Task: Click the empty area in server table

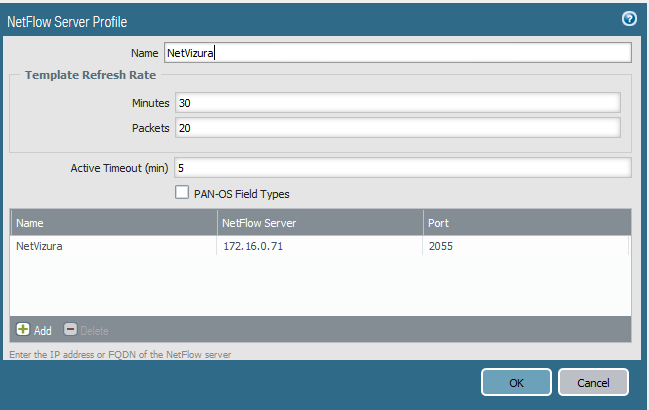Action: [x=320, y=288]
